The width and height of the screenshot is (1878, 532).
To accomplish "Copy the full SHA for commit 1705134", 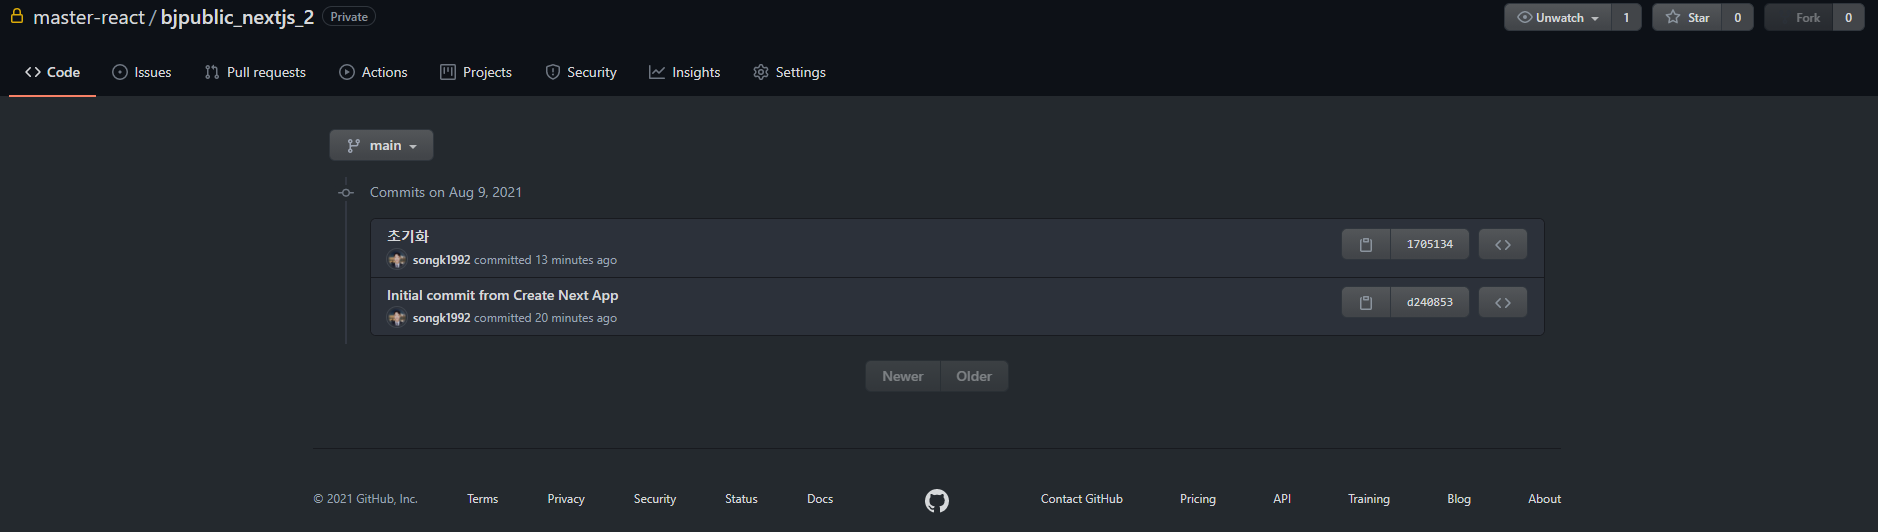I will [x=1366, y=244].
